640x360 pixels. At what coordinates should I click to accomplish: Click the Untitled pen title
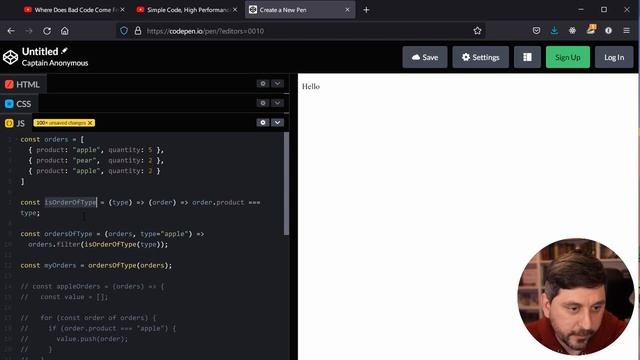pos(40,51)
